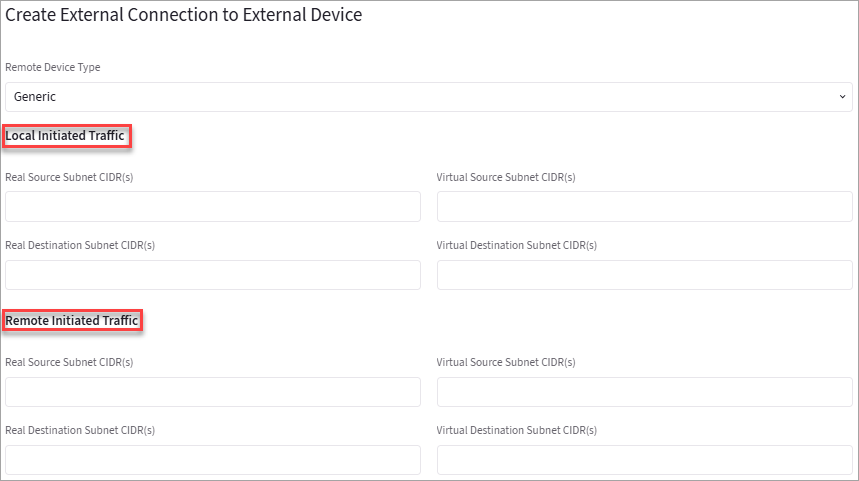Focus Virtual Destination Subnet field under Local Initiated Traffic
This screenshot has width=859, height=481.
pos(644,275)
